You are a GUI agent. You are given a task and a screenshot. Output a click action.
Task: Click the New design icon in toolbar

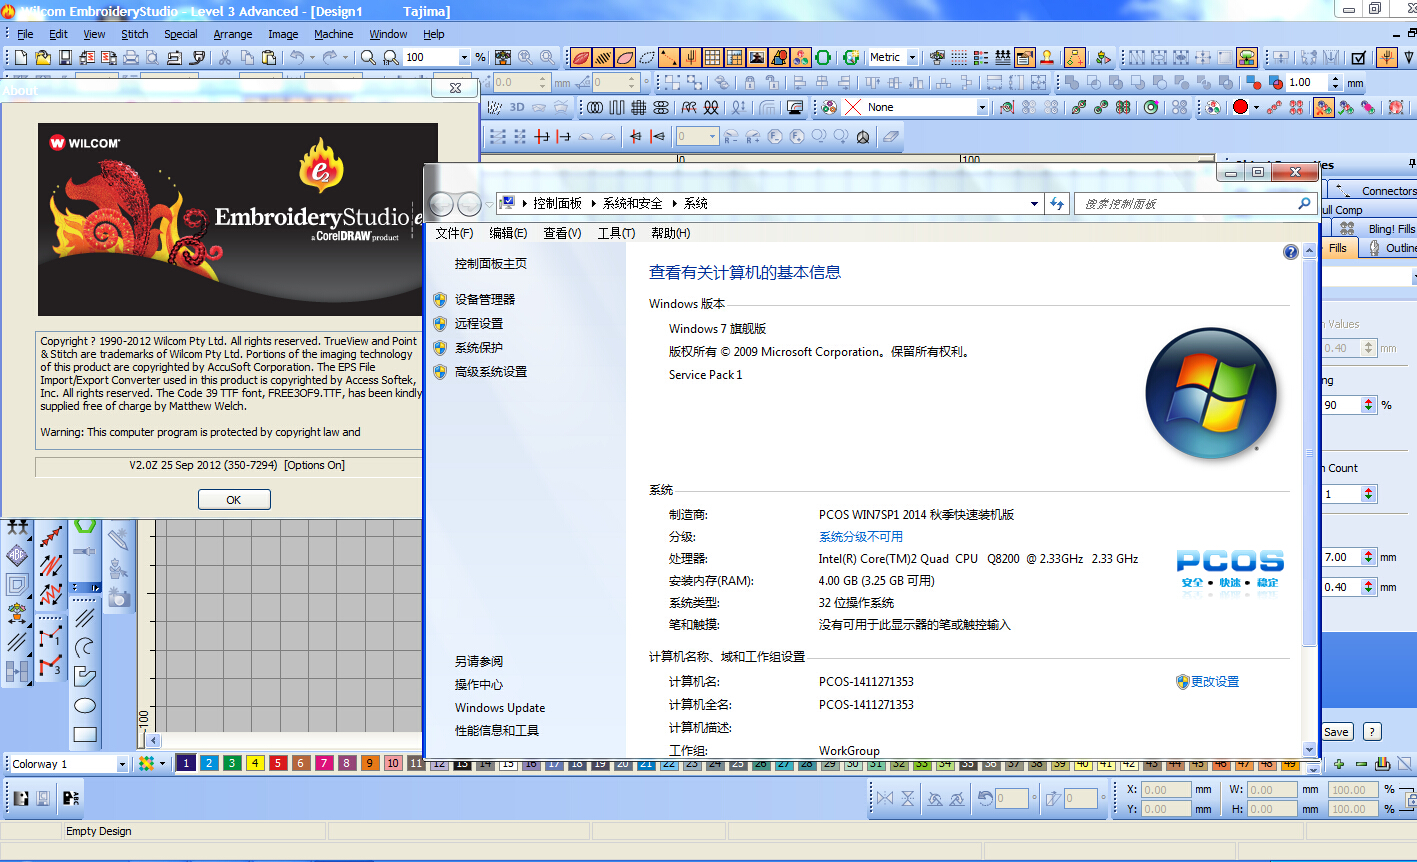[x=21, y=57]
